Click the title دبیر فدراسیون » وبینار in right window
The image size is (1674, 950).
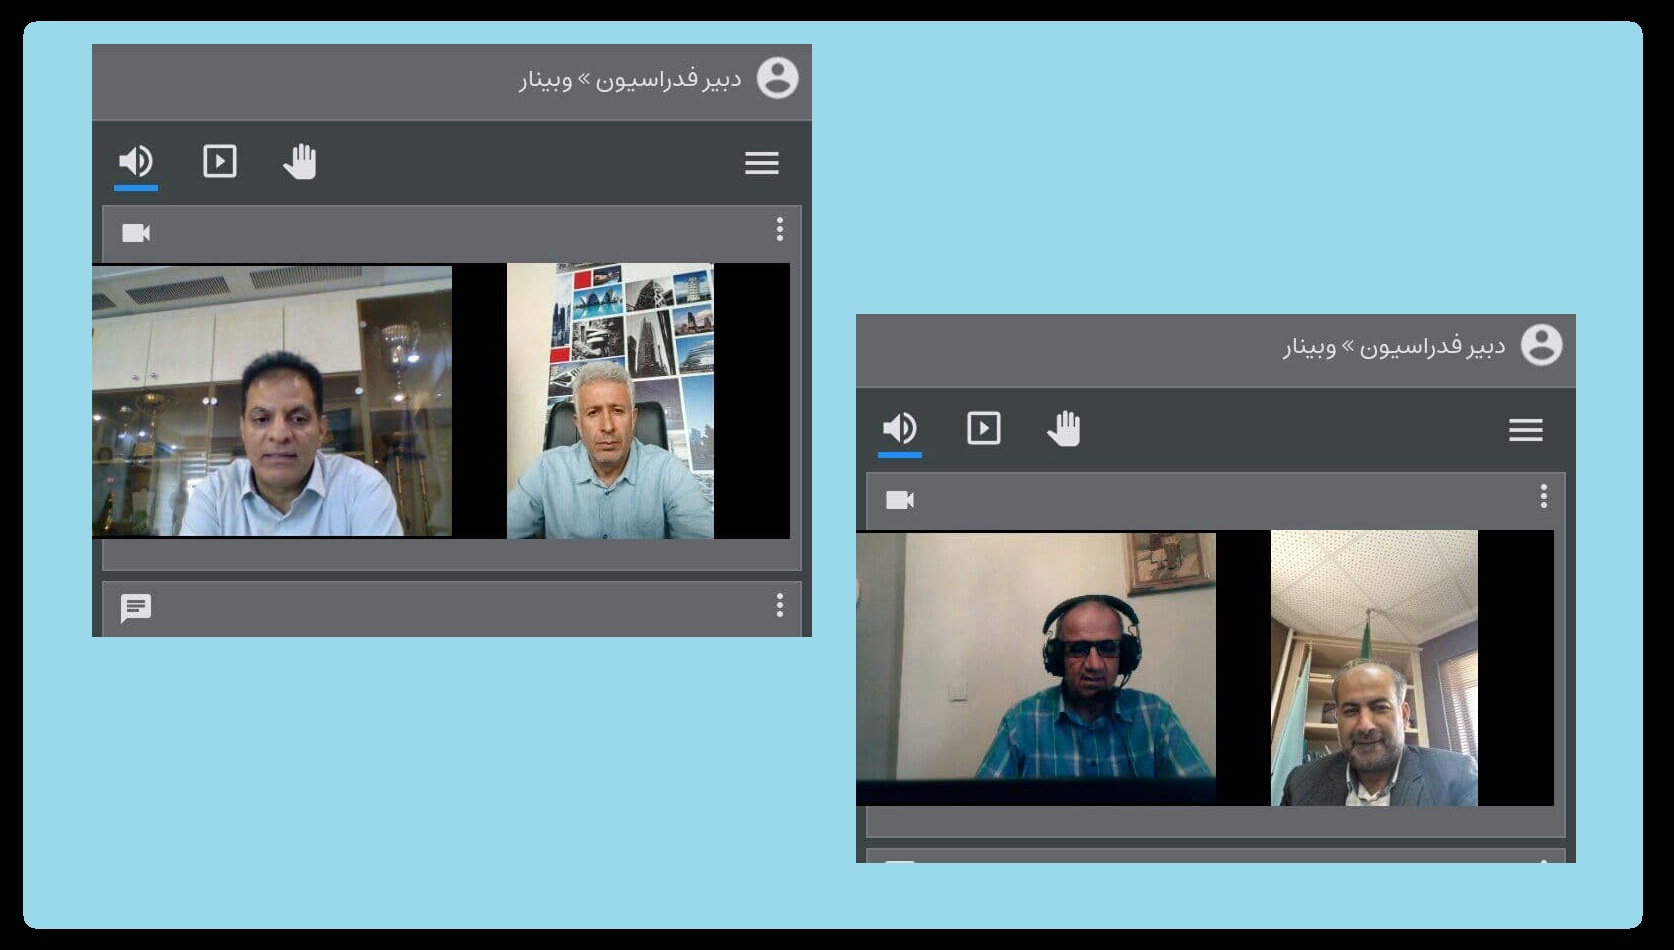pyautogui.click(x=1394, y=347)
